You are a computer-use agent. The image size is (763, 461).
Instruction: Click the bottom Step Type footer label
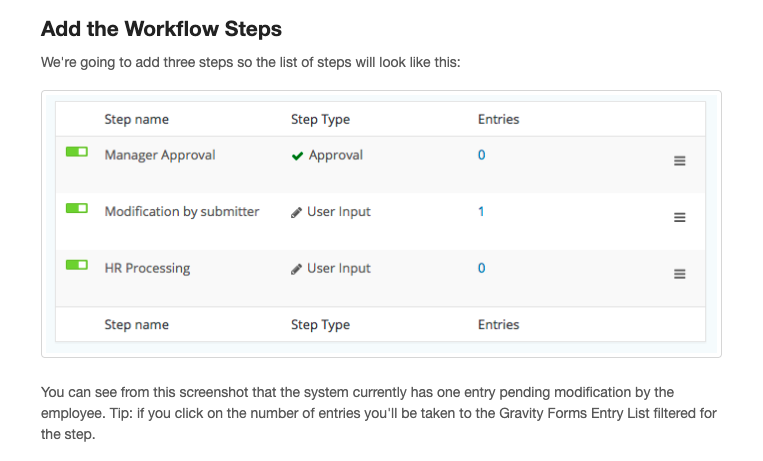click(320, 325)
